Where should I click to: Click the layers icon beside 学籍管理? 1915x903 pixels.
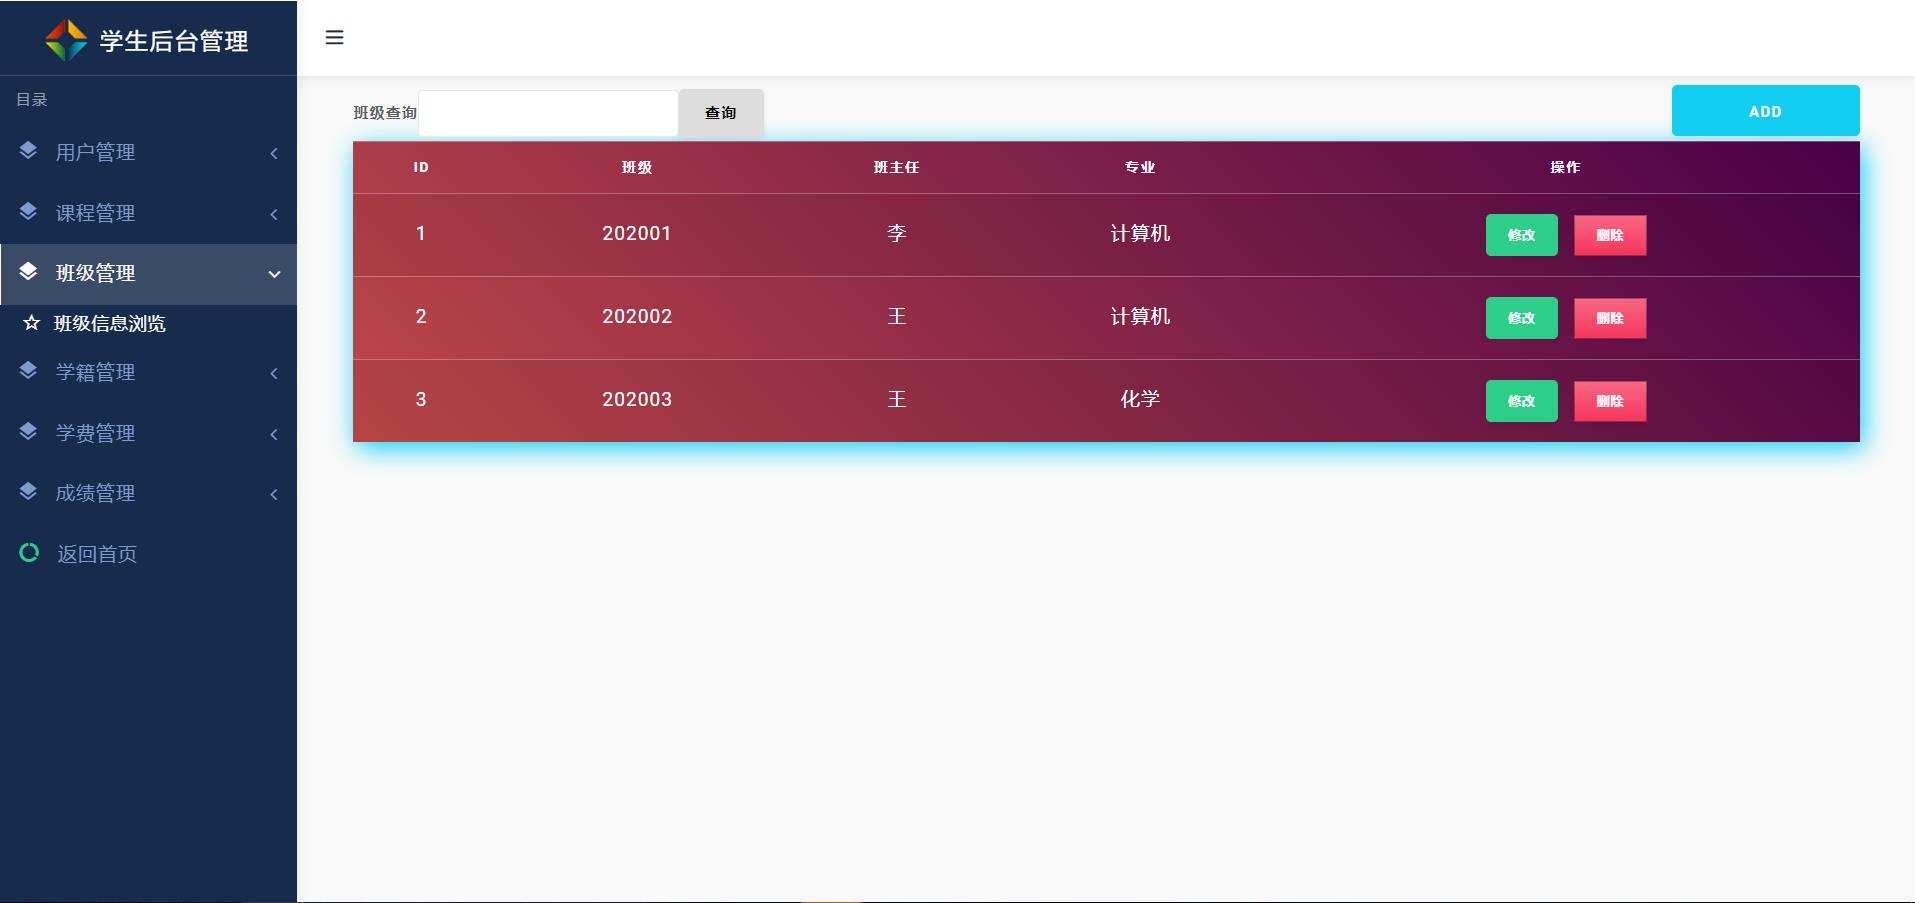point(28,371)
